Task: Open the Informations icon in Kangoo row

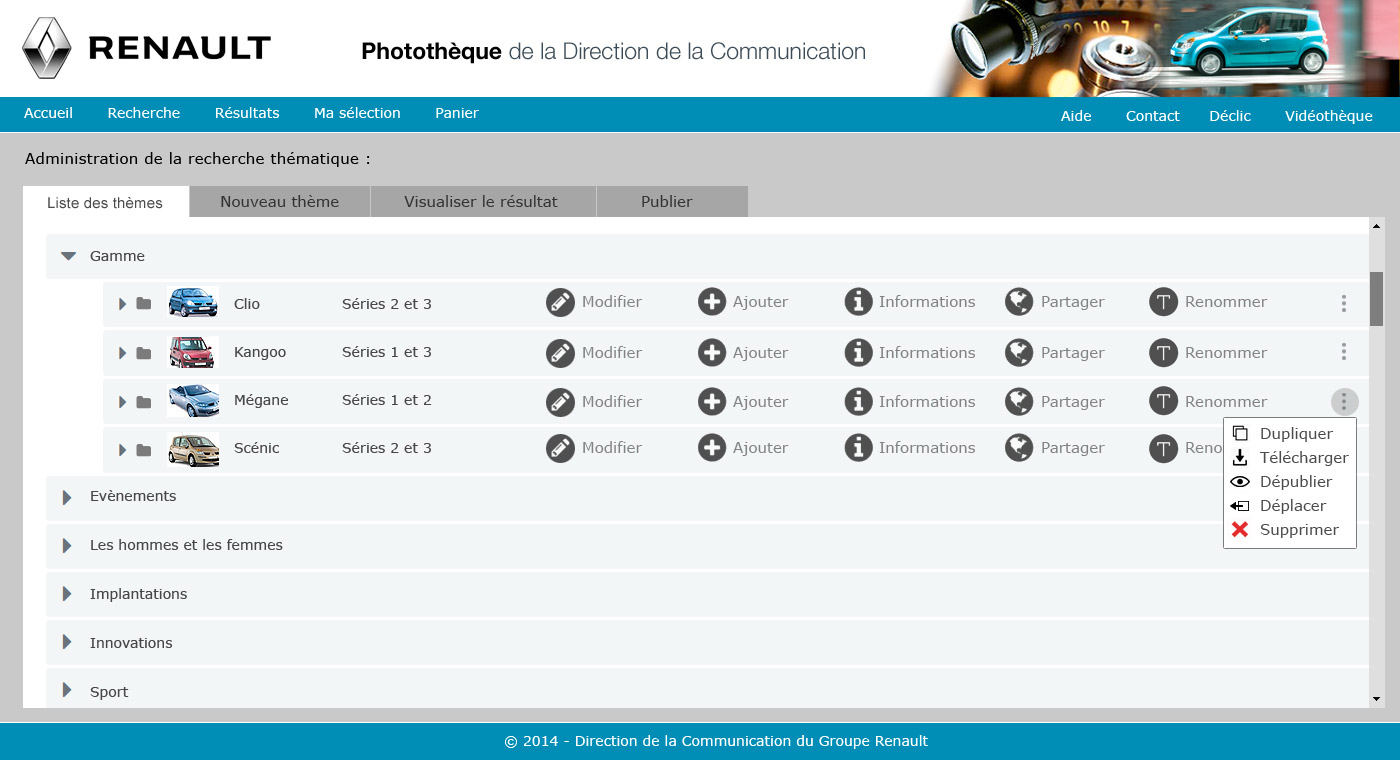Action: pos(858,353)
